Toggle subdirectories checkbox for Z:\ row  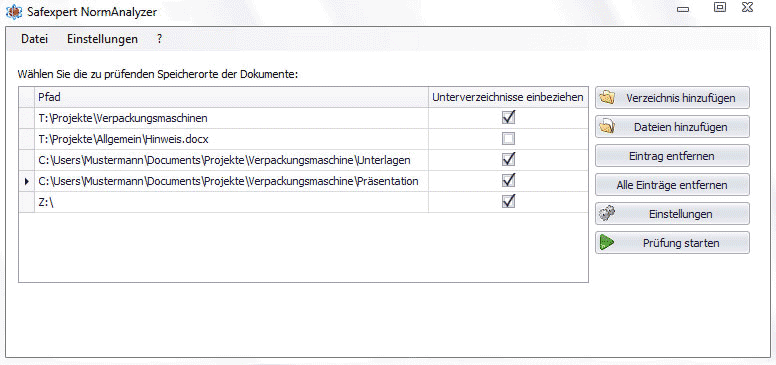click(x=508, y=202)
